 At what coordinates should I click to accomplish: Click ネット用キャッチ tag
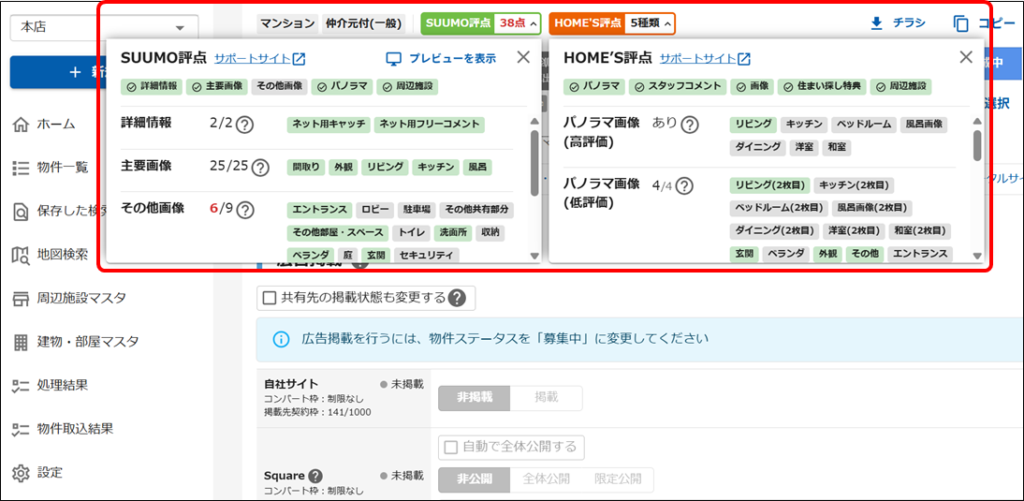(328, 124)
